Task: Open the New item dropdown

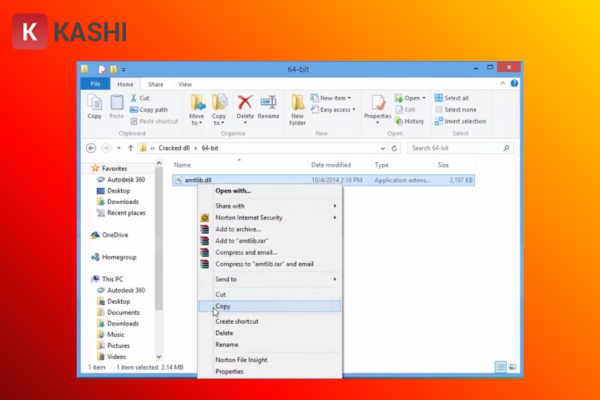Action: (331, 98)
